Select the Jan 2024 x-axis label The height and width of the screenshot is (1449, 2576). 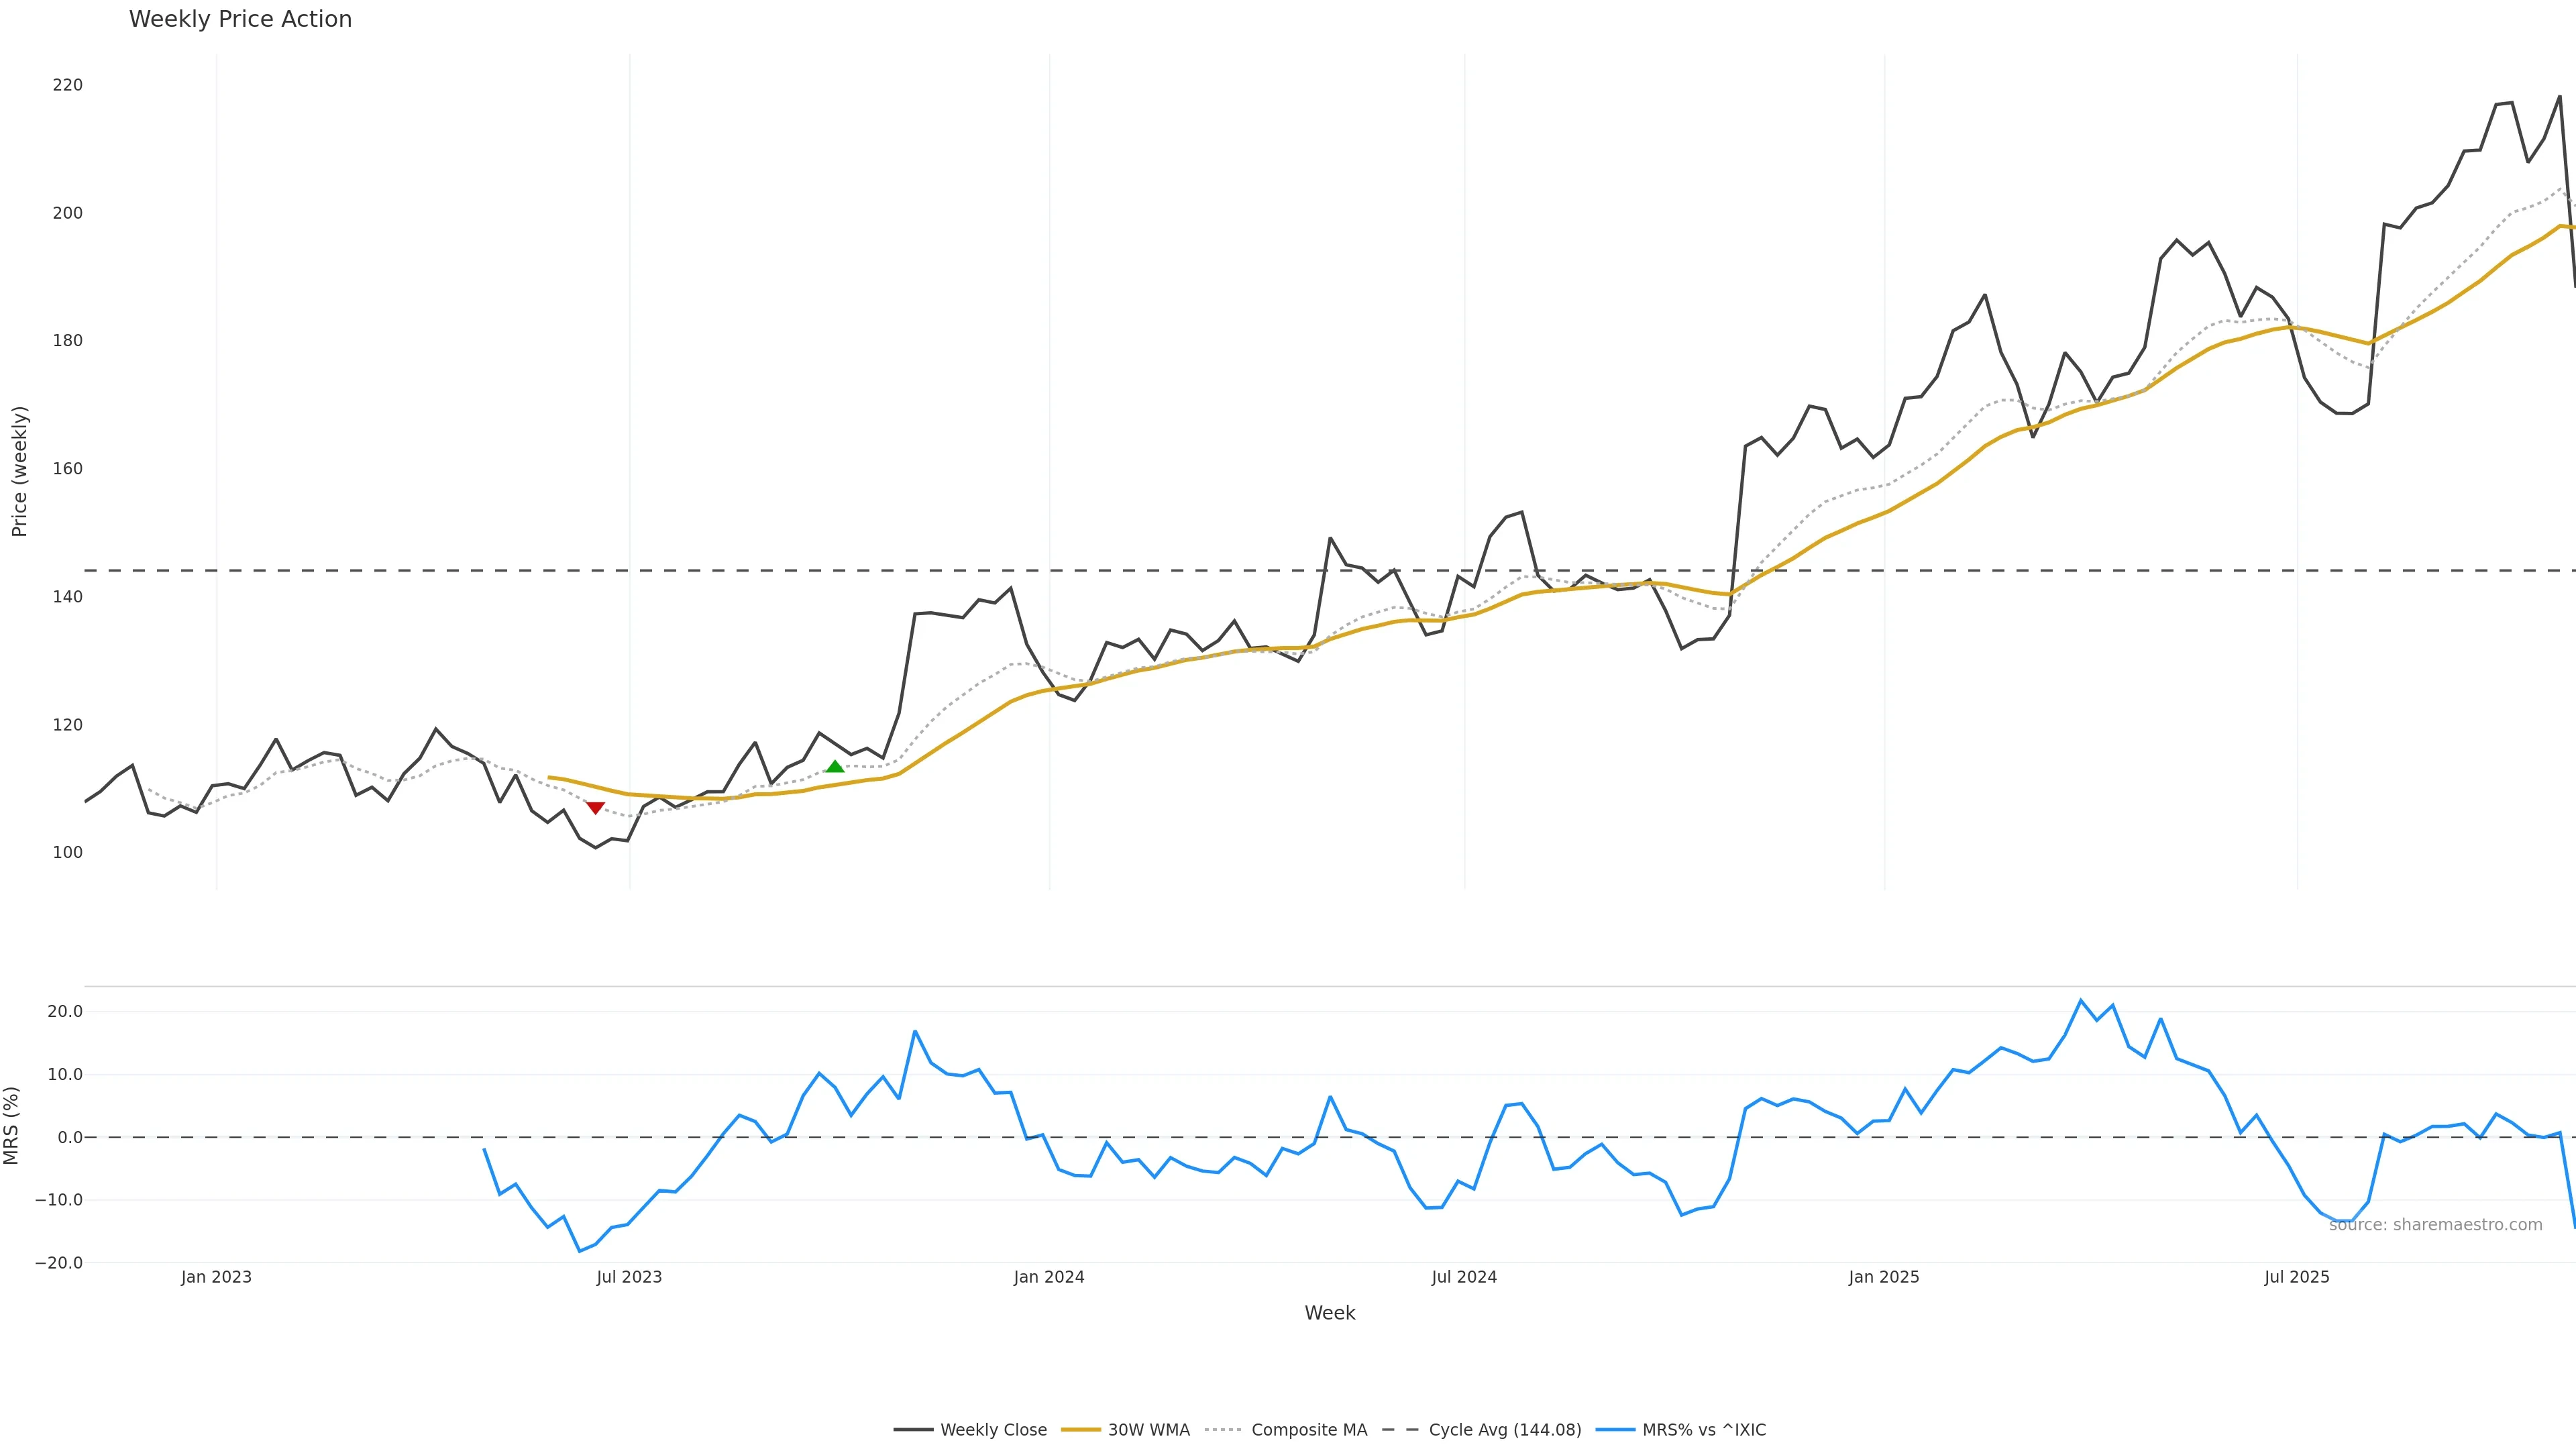pyautogui.click(x=1048, y=1277)
